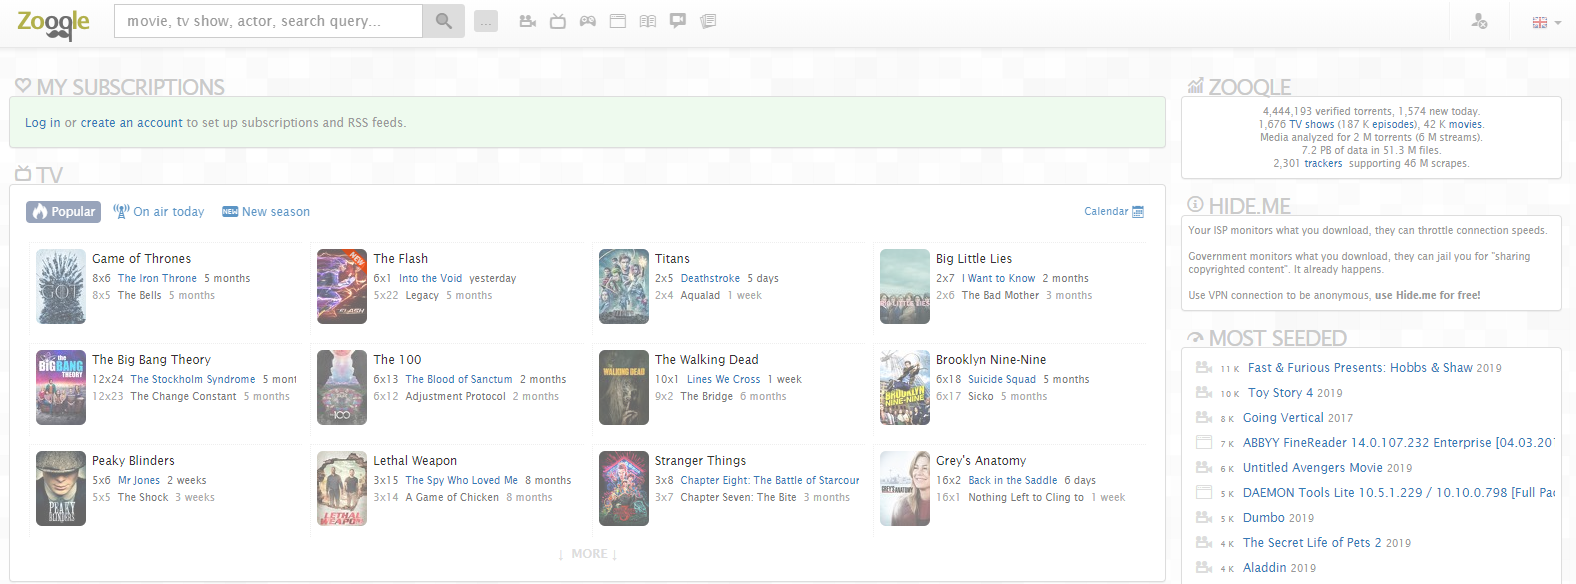Open the Books category icon
Viewport: 1576px width, 584px height.
pos(648,21)
